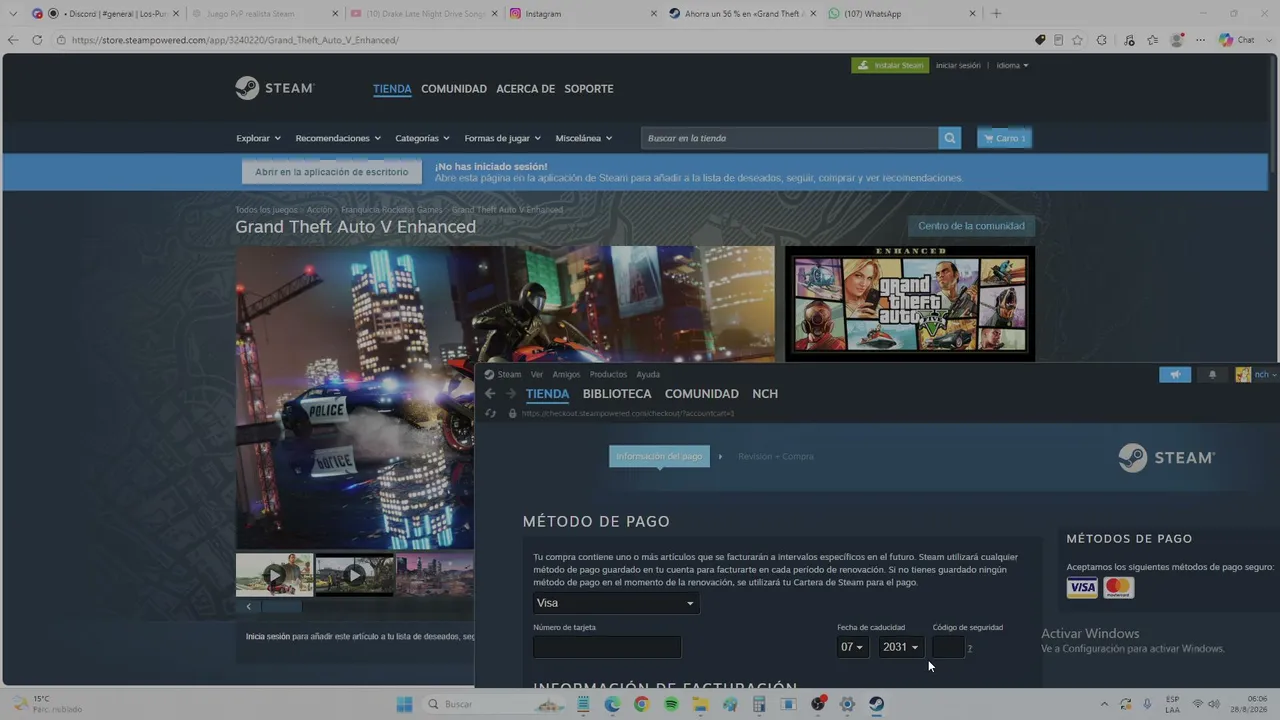Switch to BIBLIOTECA in Steam client
Viewport: 1280px width, 720px height.
click(x=617, y=394)
